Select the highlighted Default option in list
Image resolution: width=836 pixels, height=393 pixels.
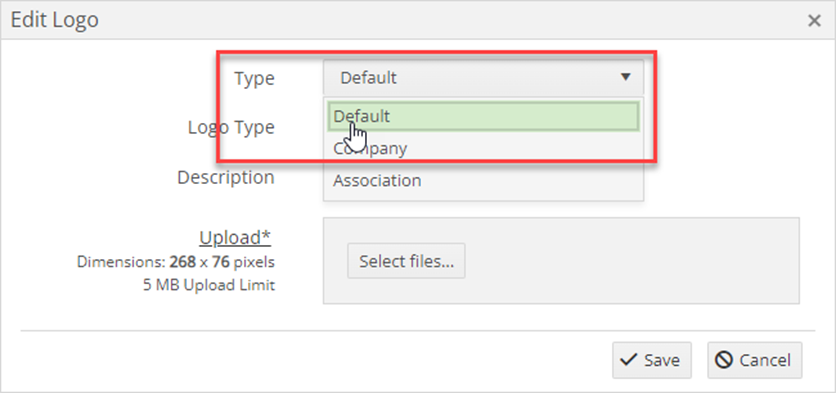pos(483,116)
